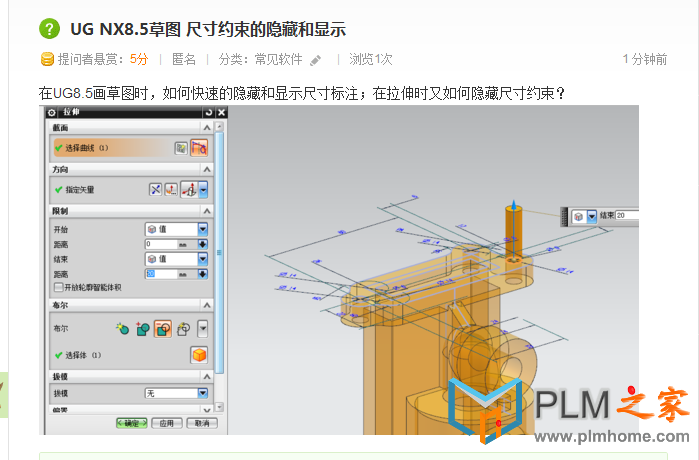Choose the boolean unite icon with red plus
Viewport: 699px width, 460px height.
pyautogui.click(x=143, y=329)
